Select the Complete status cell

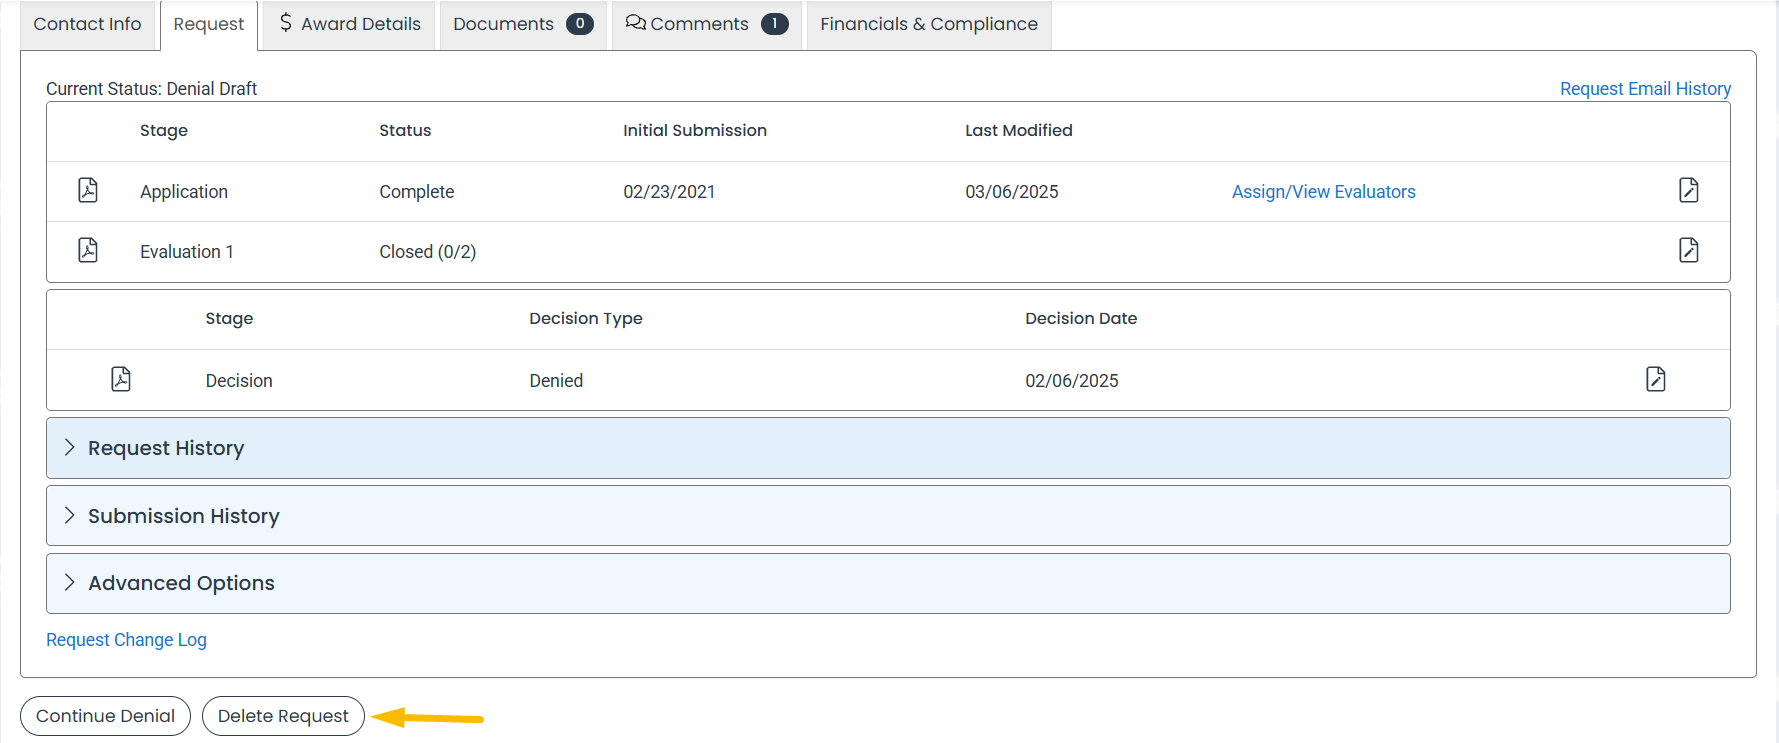click(x=416, y=192)
